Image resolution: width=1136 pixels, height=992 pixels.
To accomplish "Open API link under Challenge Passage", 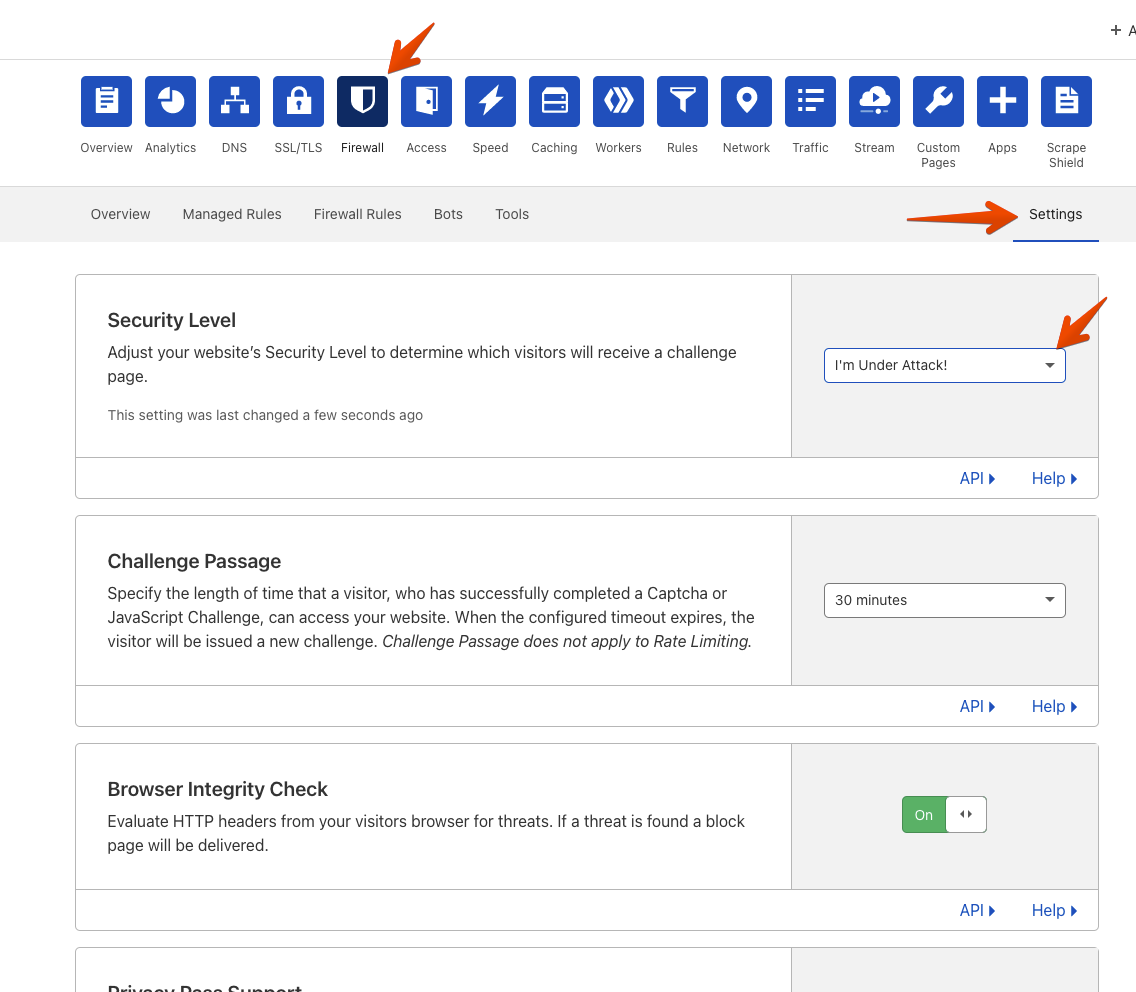I will 977,707.
